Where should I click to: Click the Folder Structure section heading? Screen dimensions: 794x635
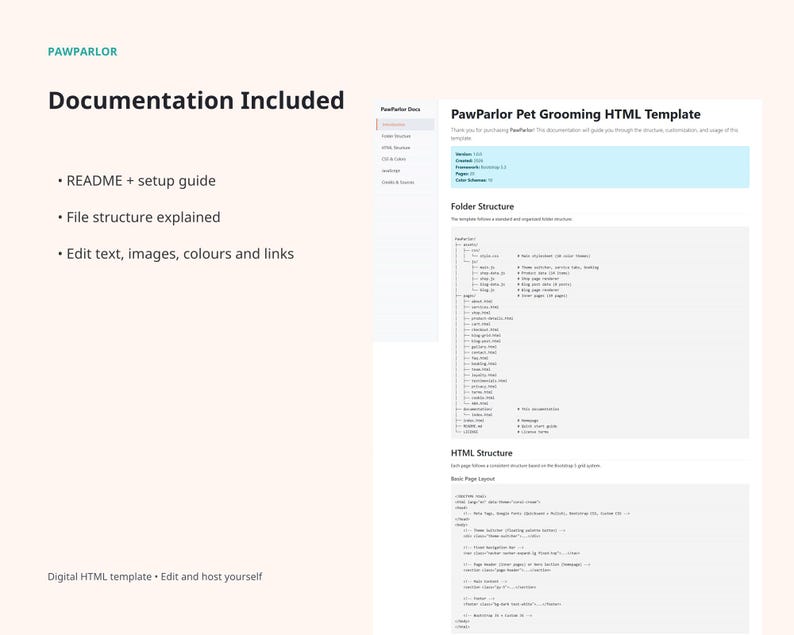coord(482,207)
